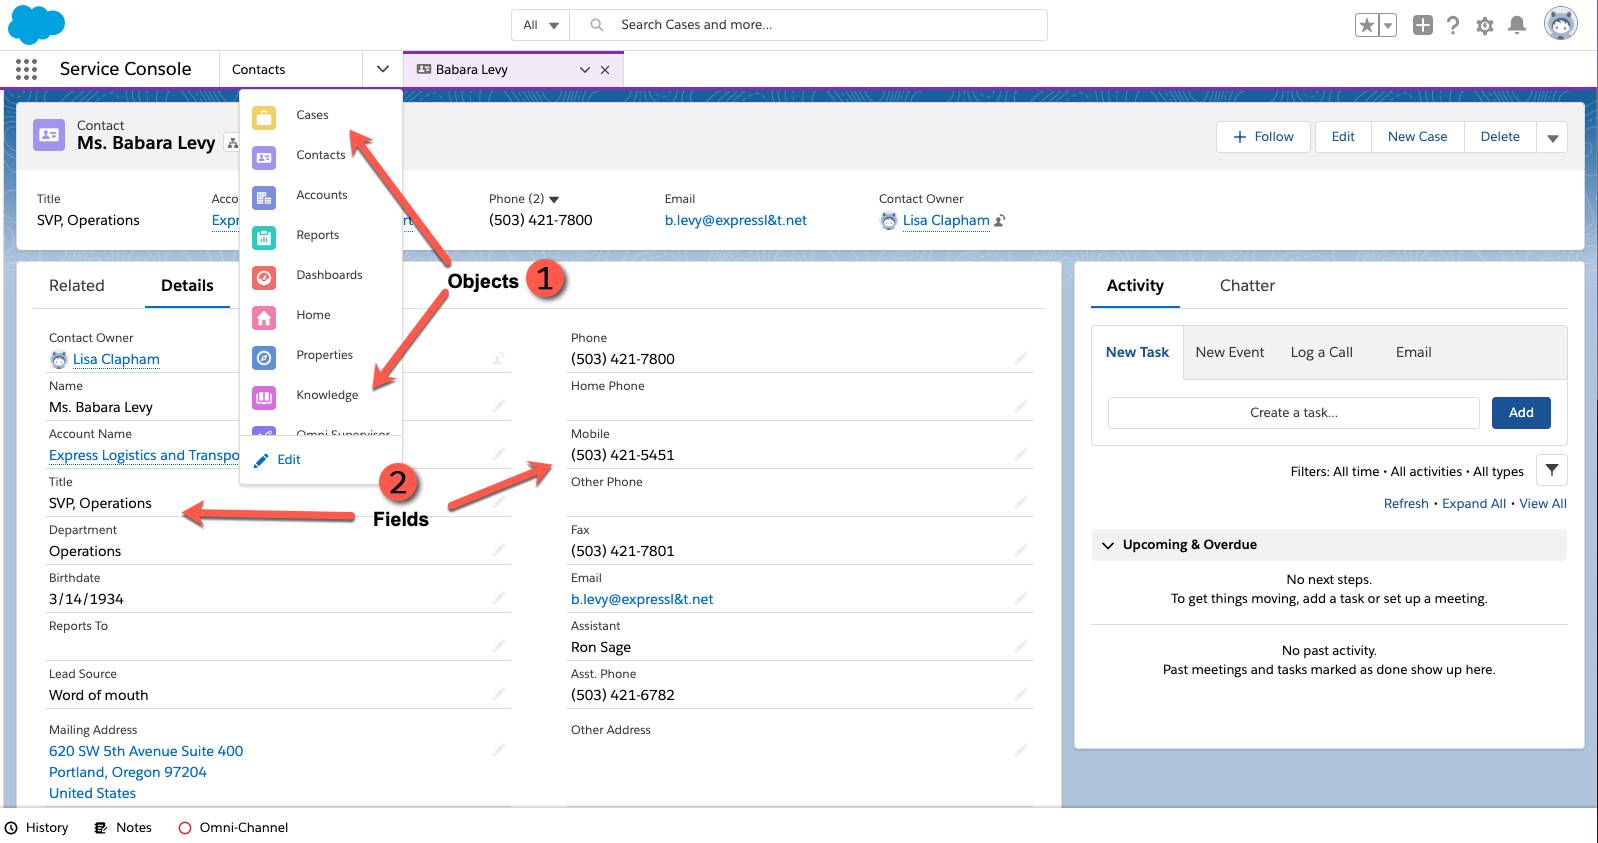Open the App Launcher grid icon
The image size is (1598, 843).
point(27,69)
